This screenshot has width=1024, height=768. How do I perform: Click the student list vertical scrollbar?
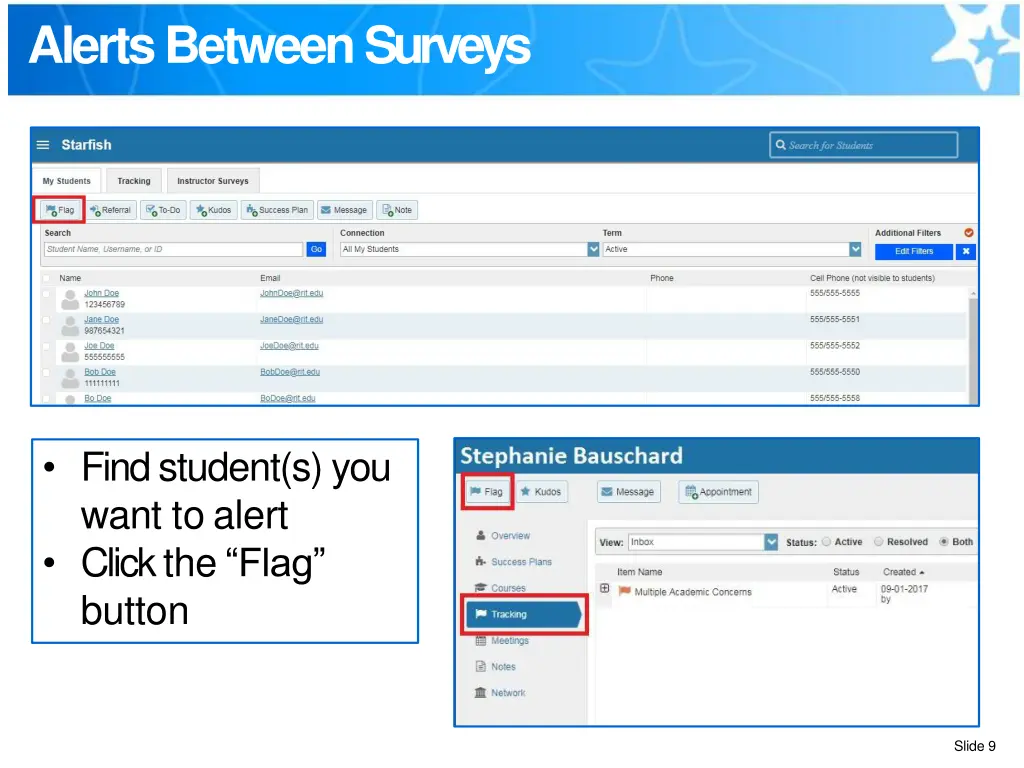pos(973,346)
